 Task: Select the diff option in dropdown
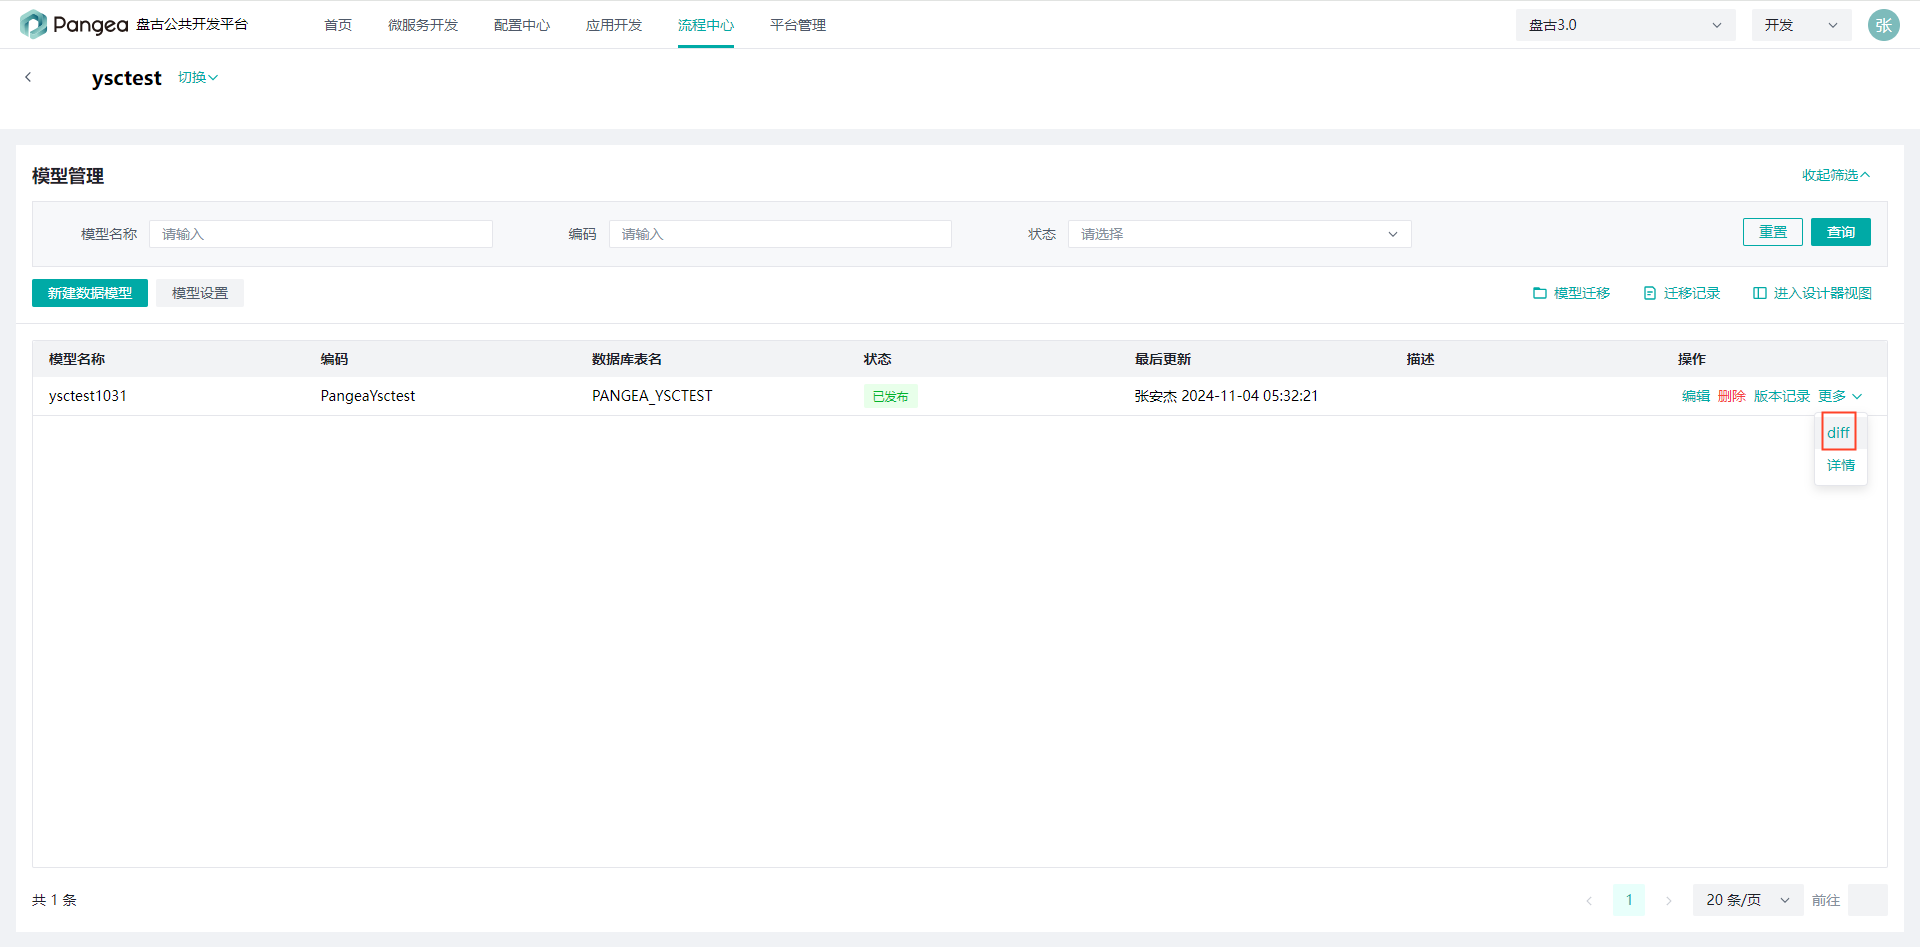(x=1838, y=432)
